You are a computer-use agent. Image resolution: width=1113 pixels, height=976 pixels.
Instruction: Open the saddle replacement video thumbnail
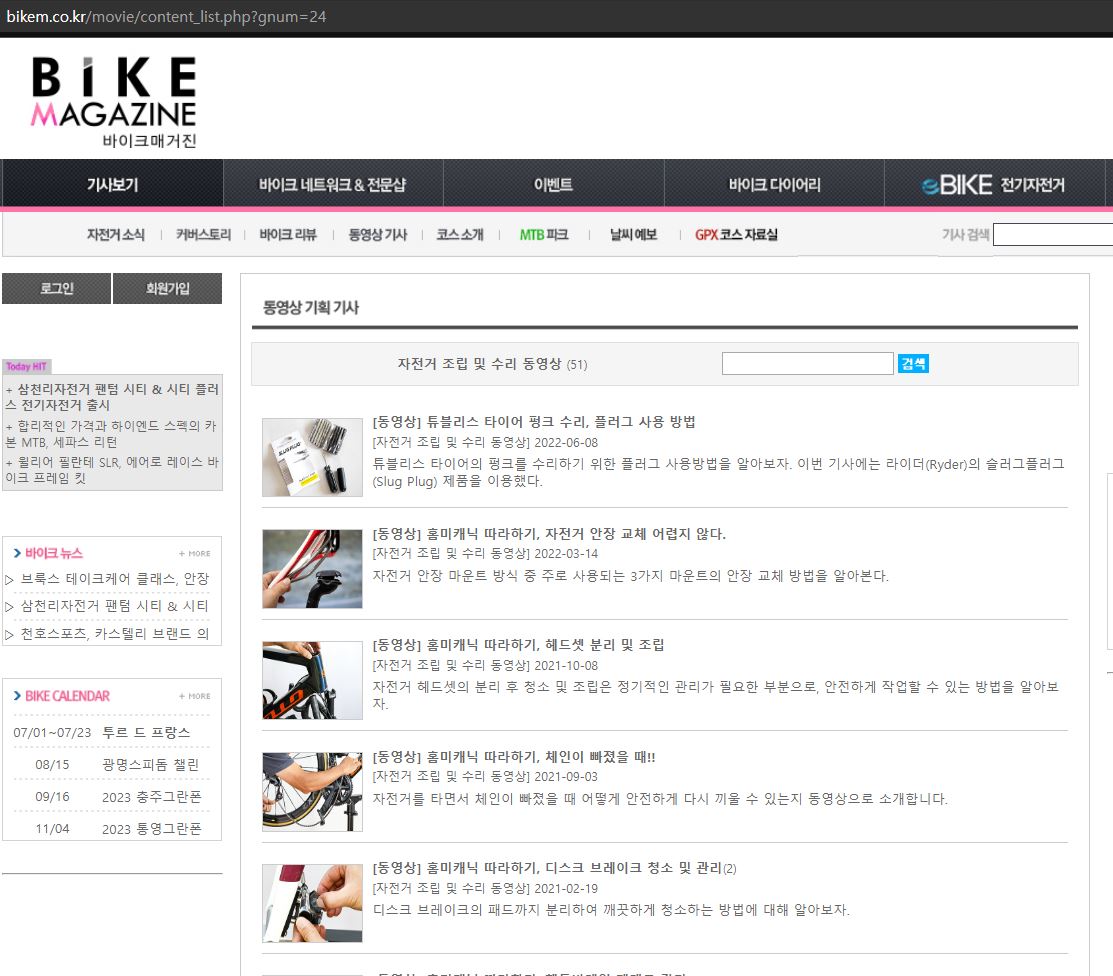[x=312, y=569]
